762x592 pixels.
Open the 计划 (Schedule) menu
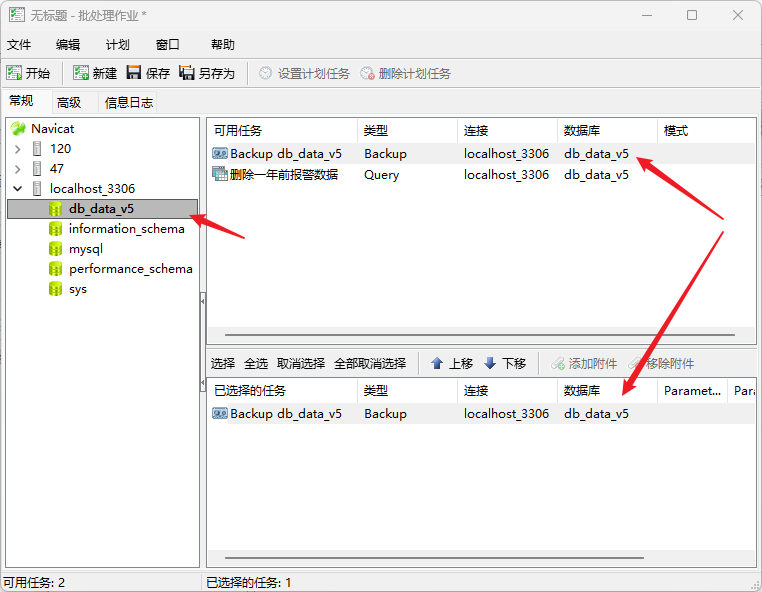118,45
